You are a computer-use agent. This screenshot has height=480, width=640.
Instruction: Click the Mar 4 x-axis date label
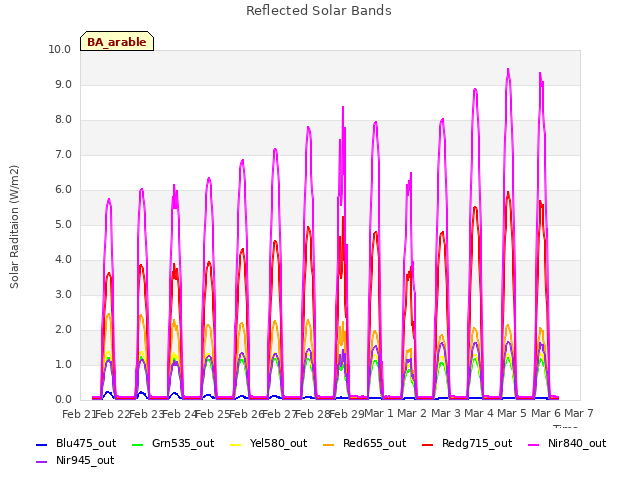click(479, 413)
